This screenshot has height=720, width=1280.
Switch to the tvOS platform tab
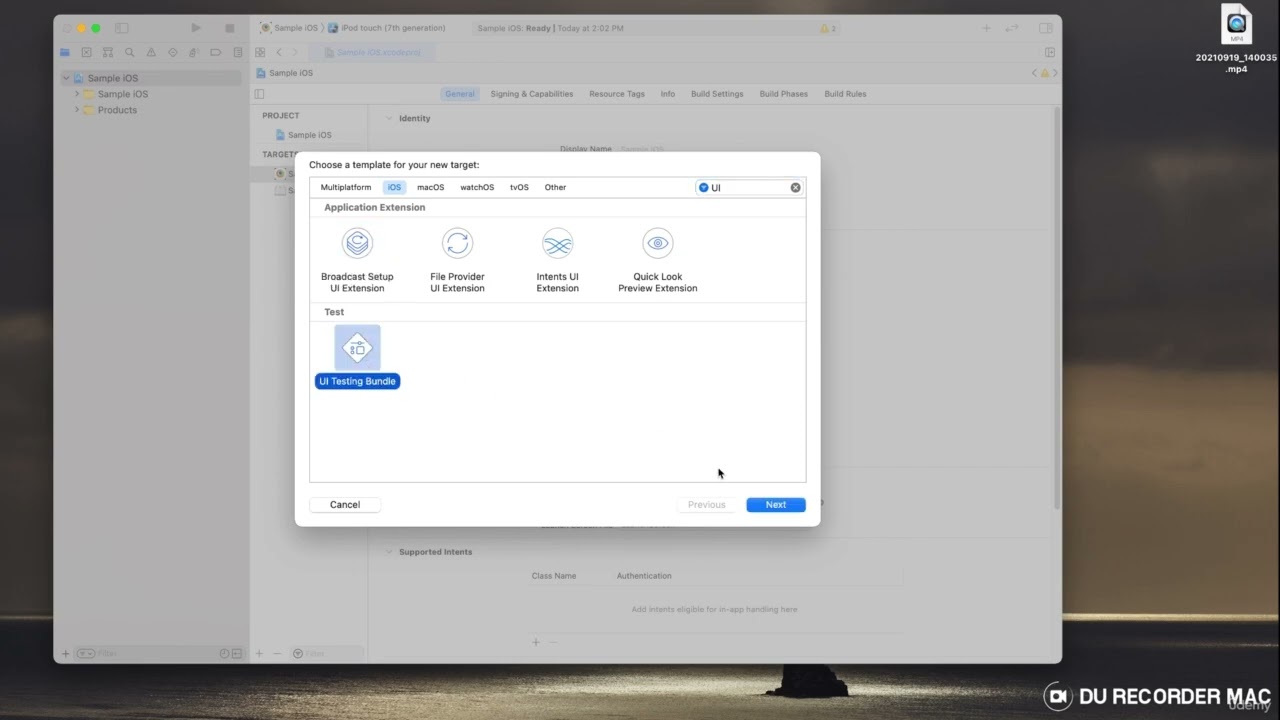tap(519, 187)
